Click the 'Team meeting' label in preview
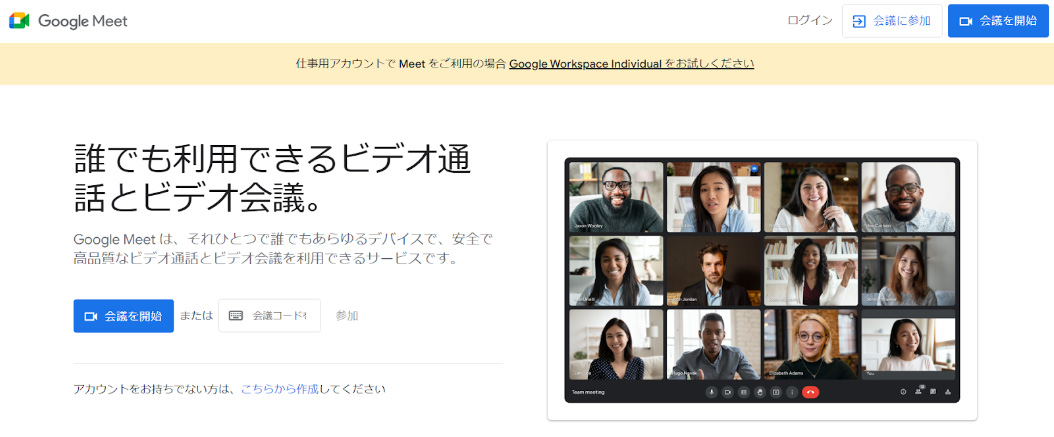This screenshot has height=437, width=1054. tap(588, 392)
